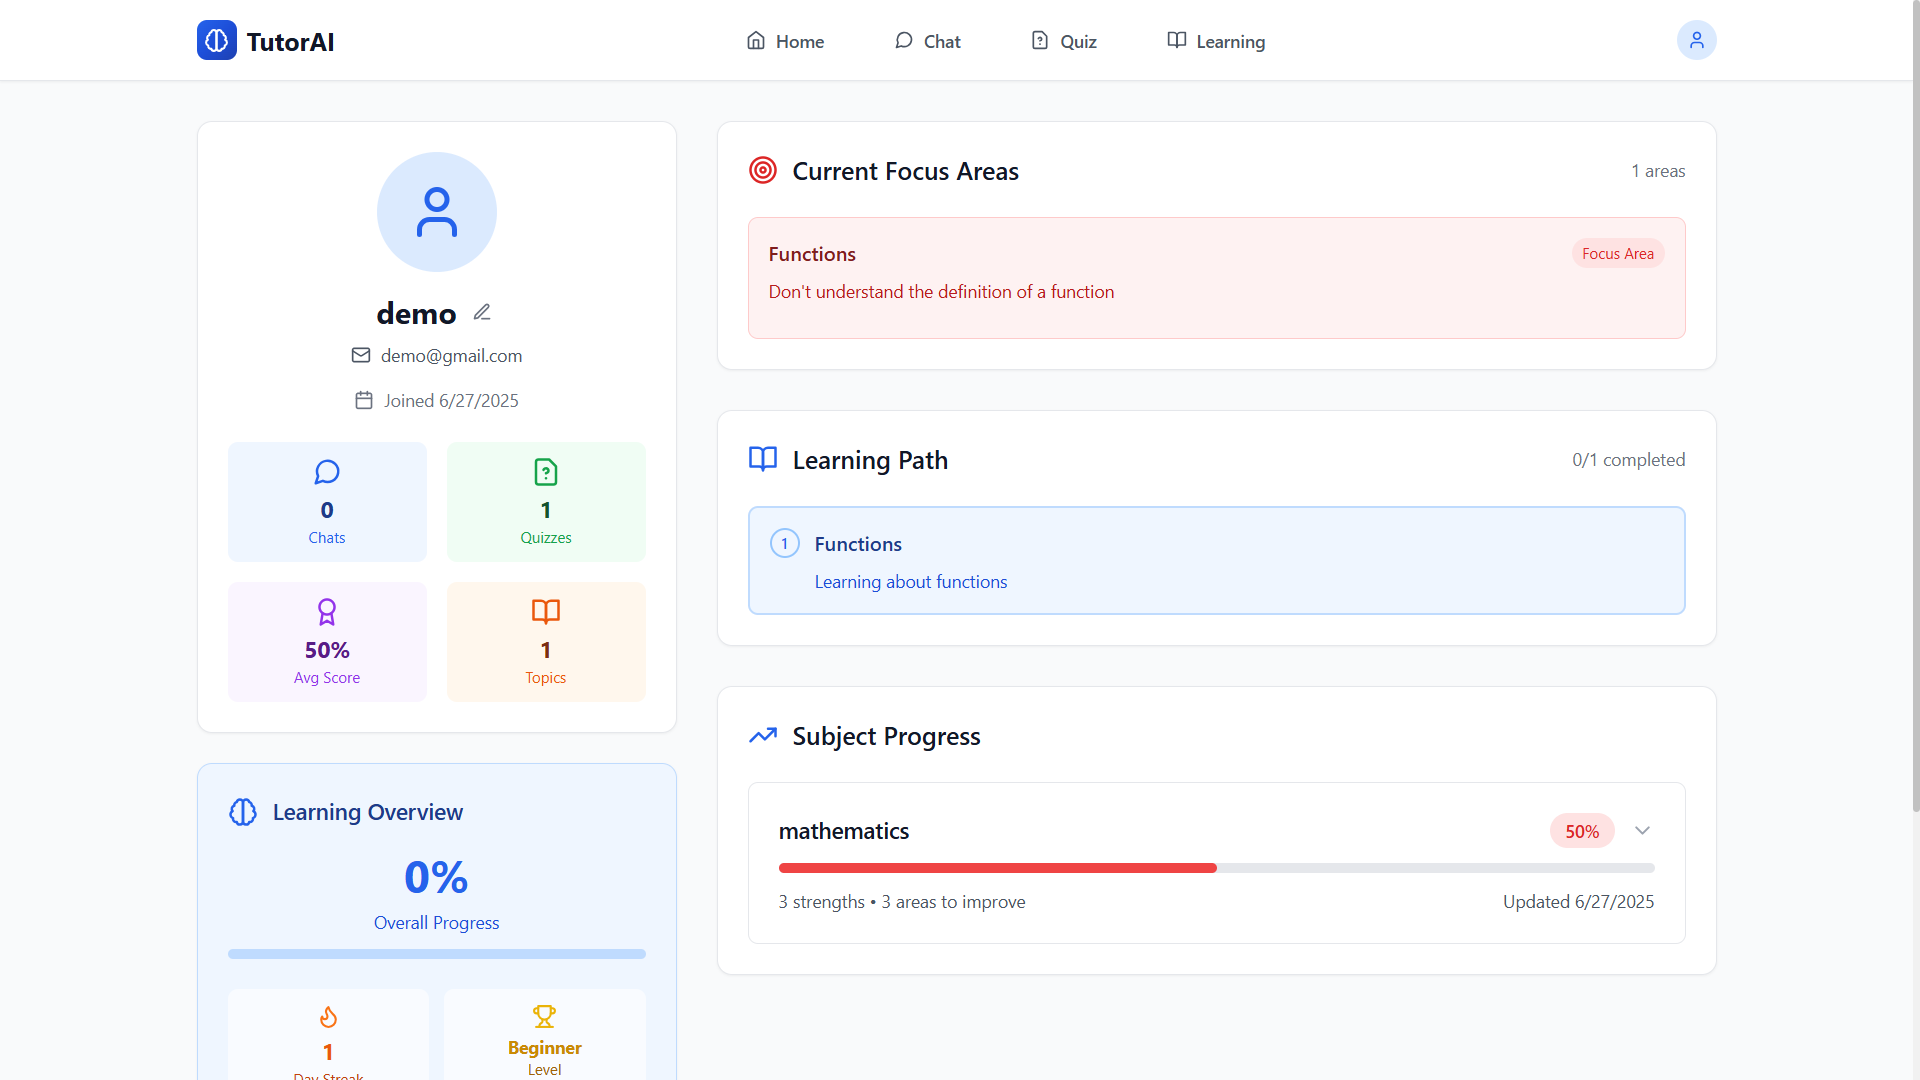Click the Beginner level trophy icon
The image size is (1920, 1080).
(544, 1017)
